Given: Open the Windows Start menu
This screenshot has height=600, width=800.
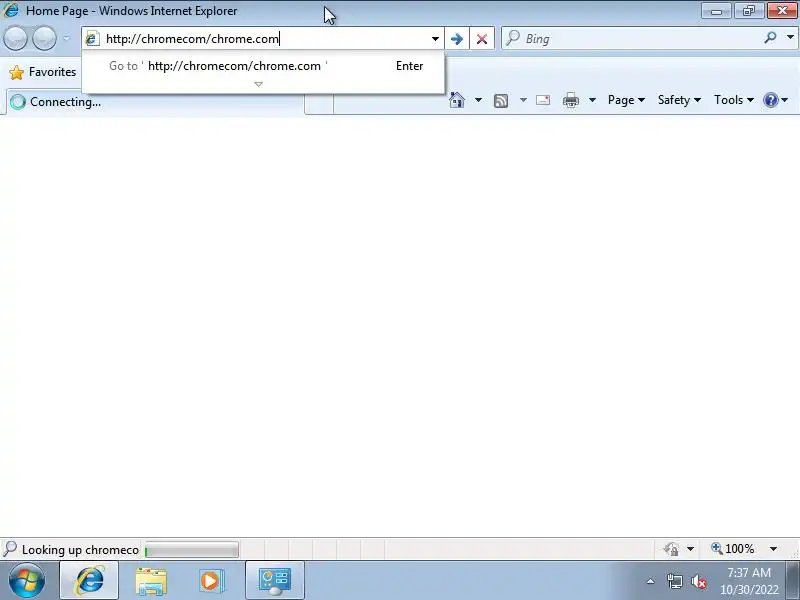Looking at the screenshot, I should 27,580.
